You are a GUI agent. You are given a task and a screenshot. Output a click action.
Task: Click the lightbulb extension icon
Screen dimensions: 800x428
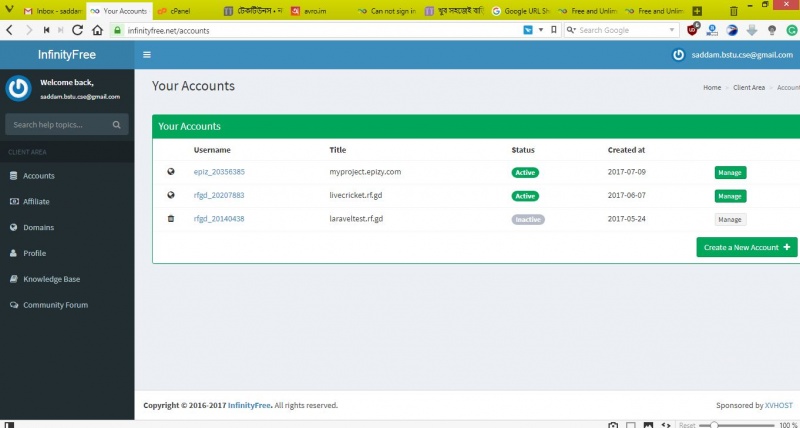tap(772, 30)
